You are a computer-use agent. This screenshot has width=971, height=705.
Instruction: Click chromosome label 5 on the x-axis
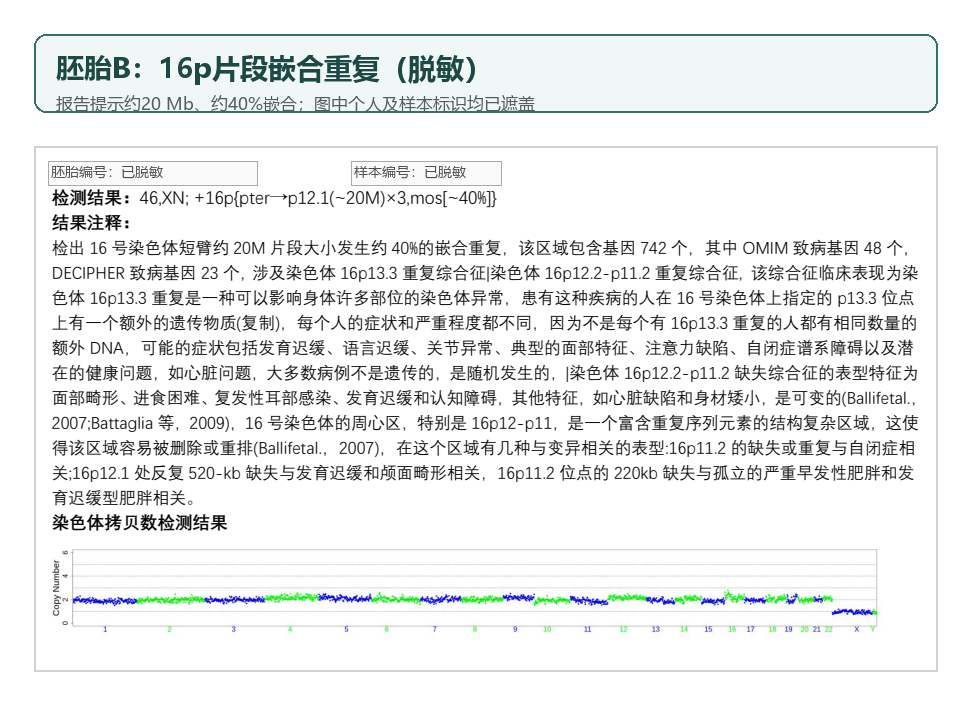346,629
